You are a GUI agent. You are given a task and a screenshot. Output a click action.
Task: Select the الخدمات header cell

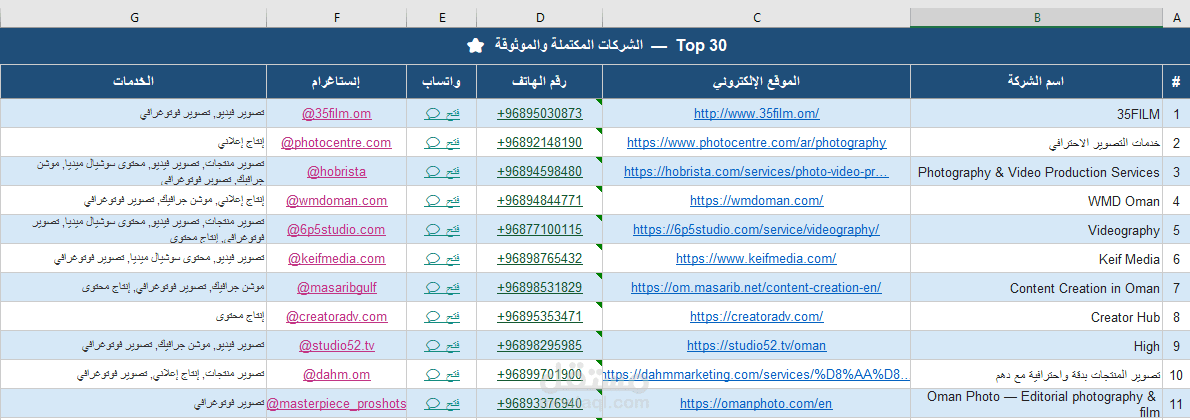(134, 81)
